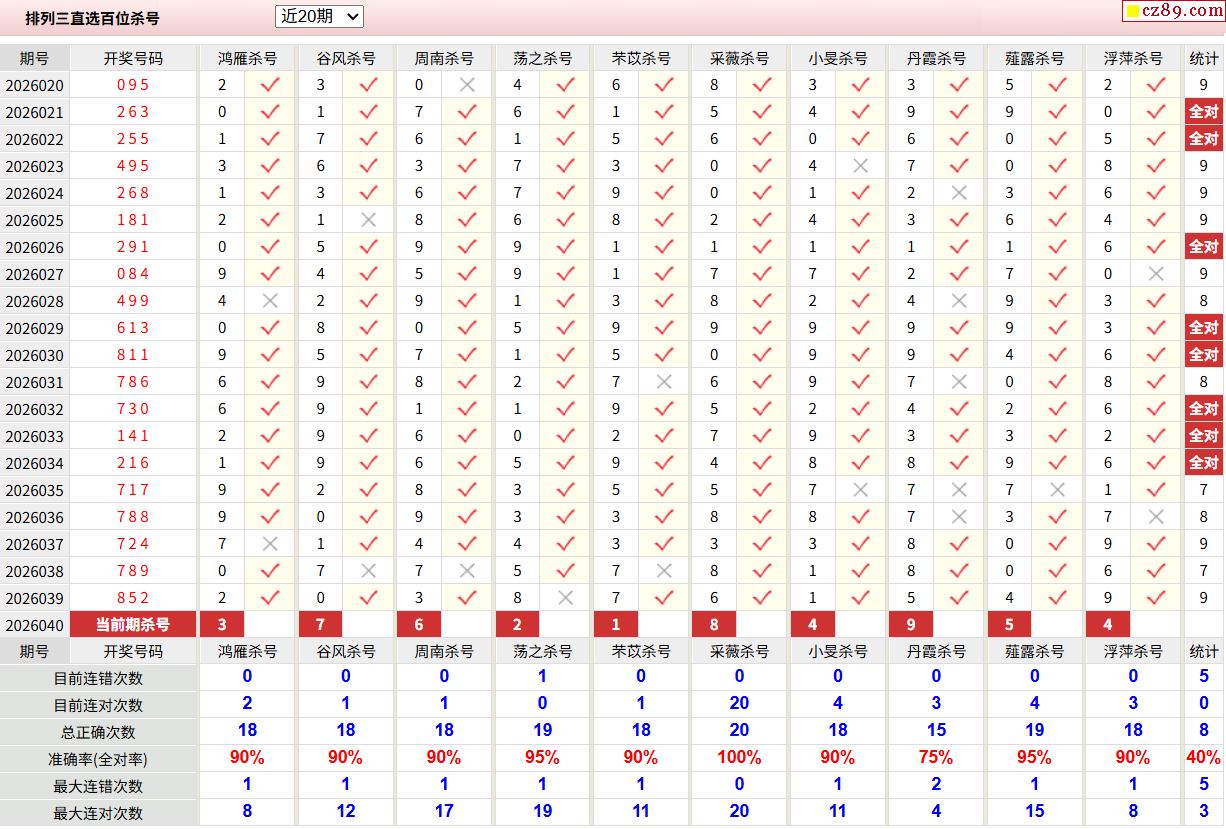Viewport: 1226px width, 829px height.
Task: Click the 全对 badge in row 2026029
Action: coord(1204,328)
